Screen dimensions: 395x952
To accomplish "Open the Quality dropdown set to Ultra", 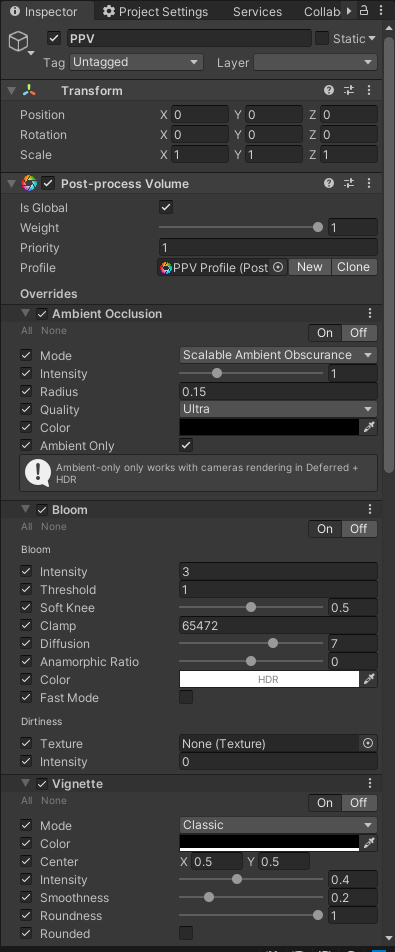I will 278,409.
